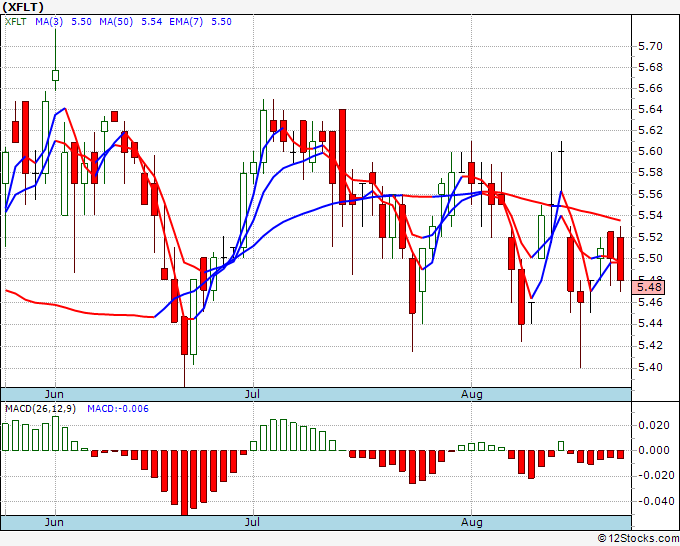
Task: Click the 0.000 MACD axis label
Action: tap(654, 450)
